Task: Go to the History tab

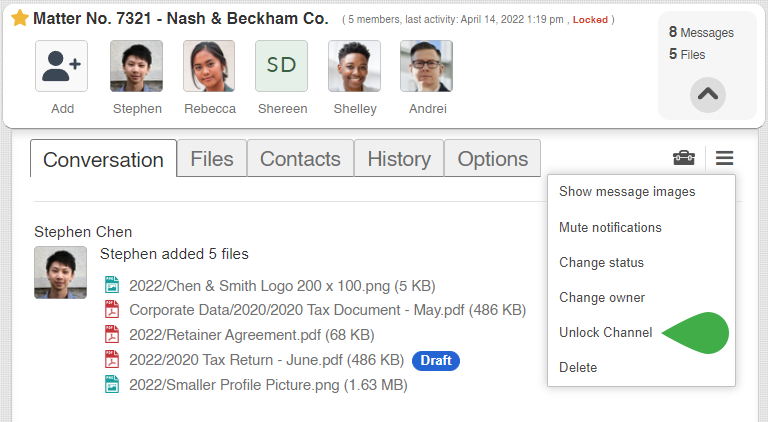Action: (399, 159)
